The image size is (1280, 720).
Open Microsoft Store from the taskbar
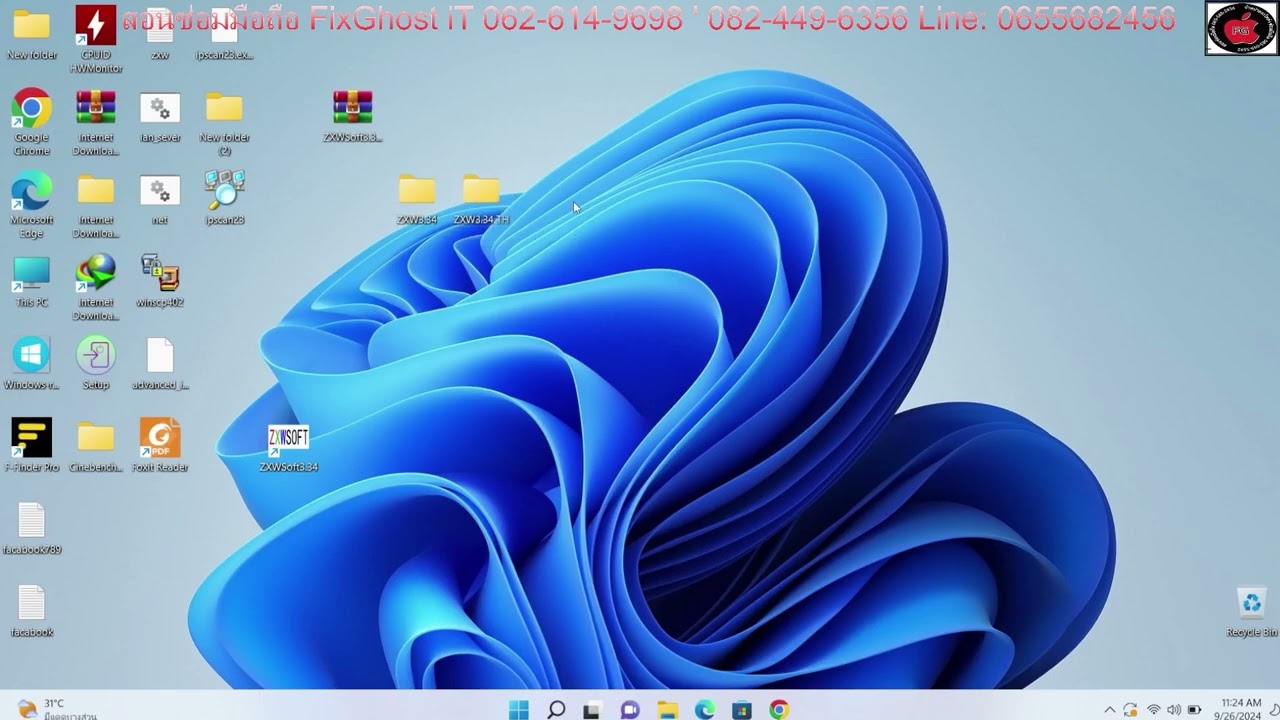point(742,710)
